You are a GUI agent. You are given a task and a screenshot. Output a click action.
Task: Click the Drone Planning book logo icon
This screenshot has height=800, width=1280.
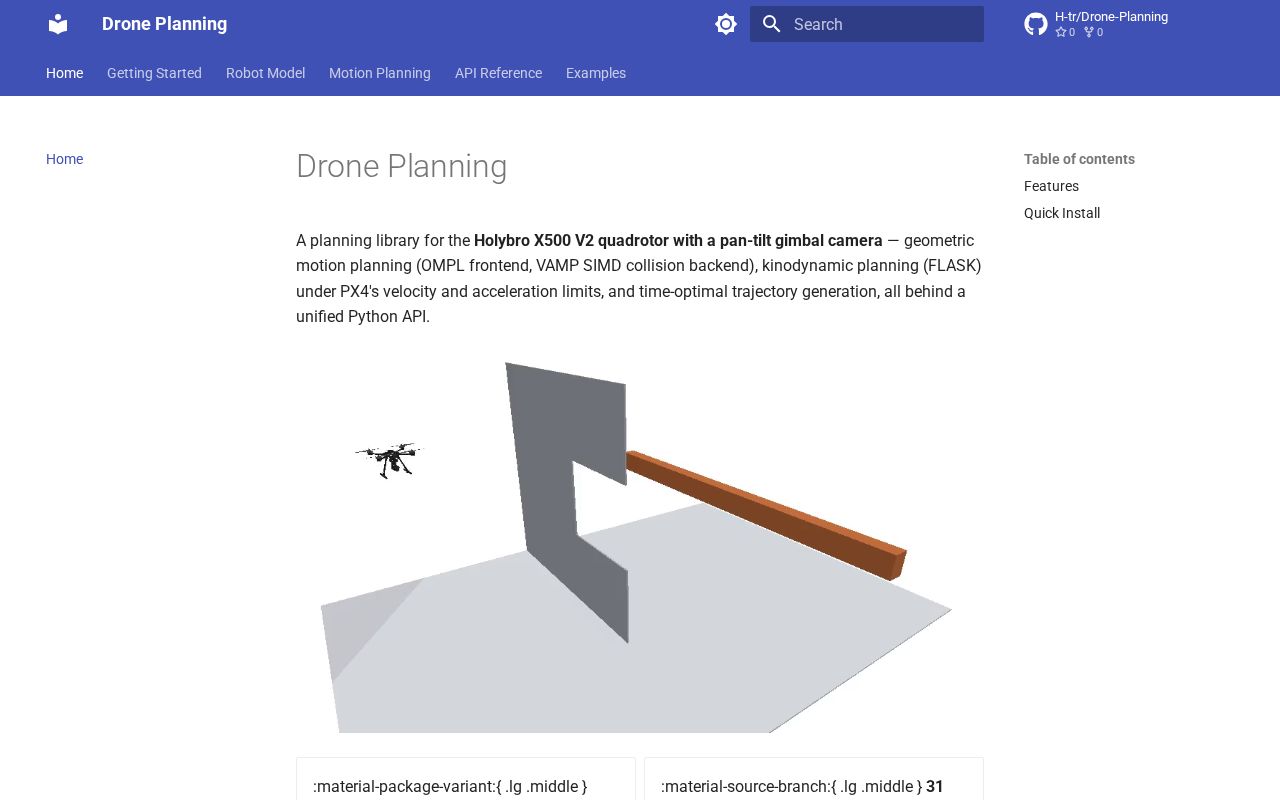pos(58,24)
